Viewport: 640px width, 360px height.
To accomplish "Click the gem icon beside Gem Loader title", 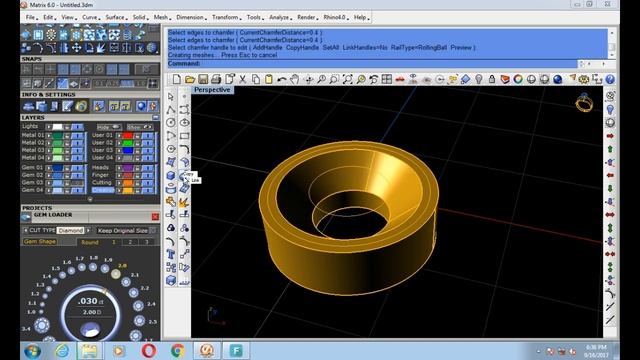I will (x=26, y=217).
